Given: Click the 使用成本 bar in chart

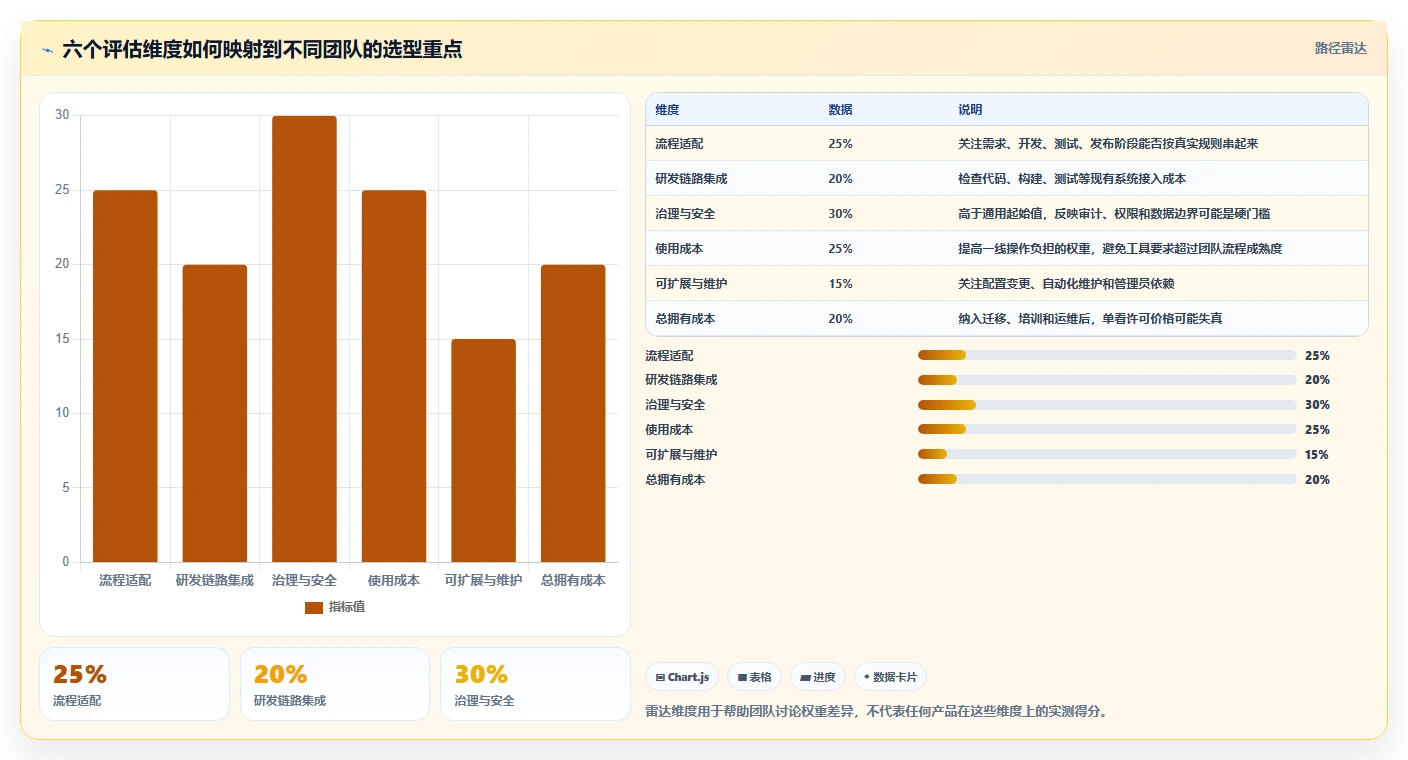Looking at the screenshot, I should [x=394, y=376].
